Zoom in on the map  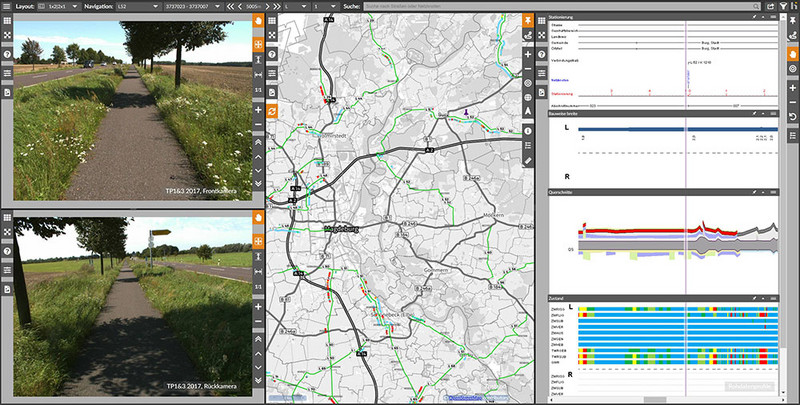528,54
